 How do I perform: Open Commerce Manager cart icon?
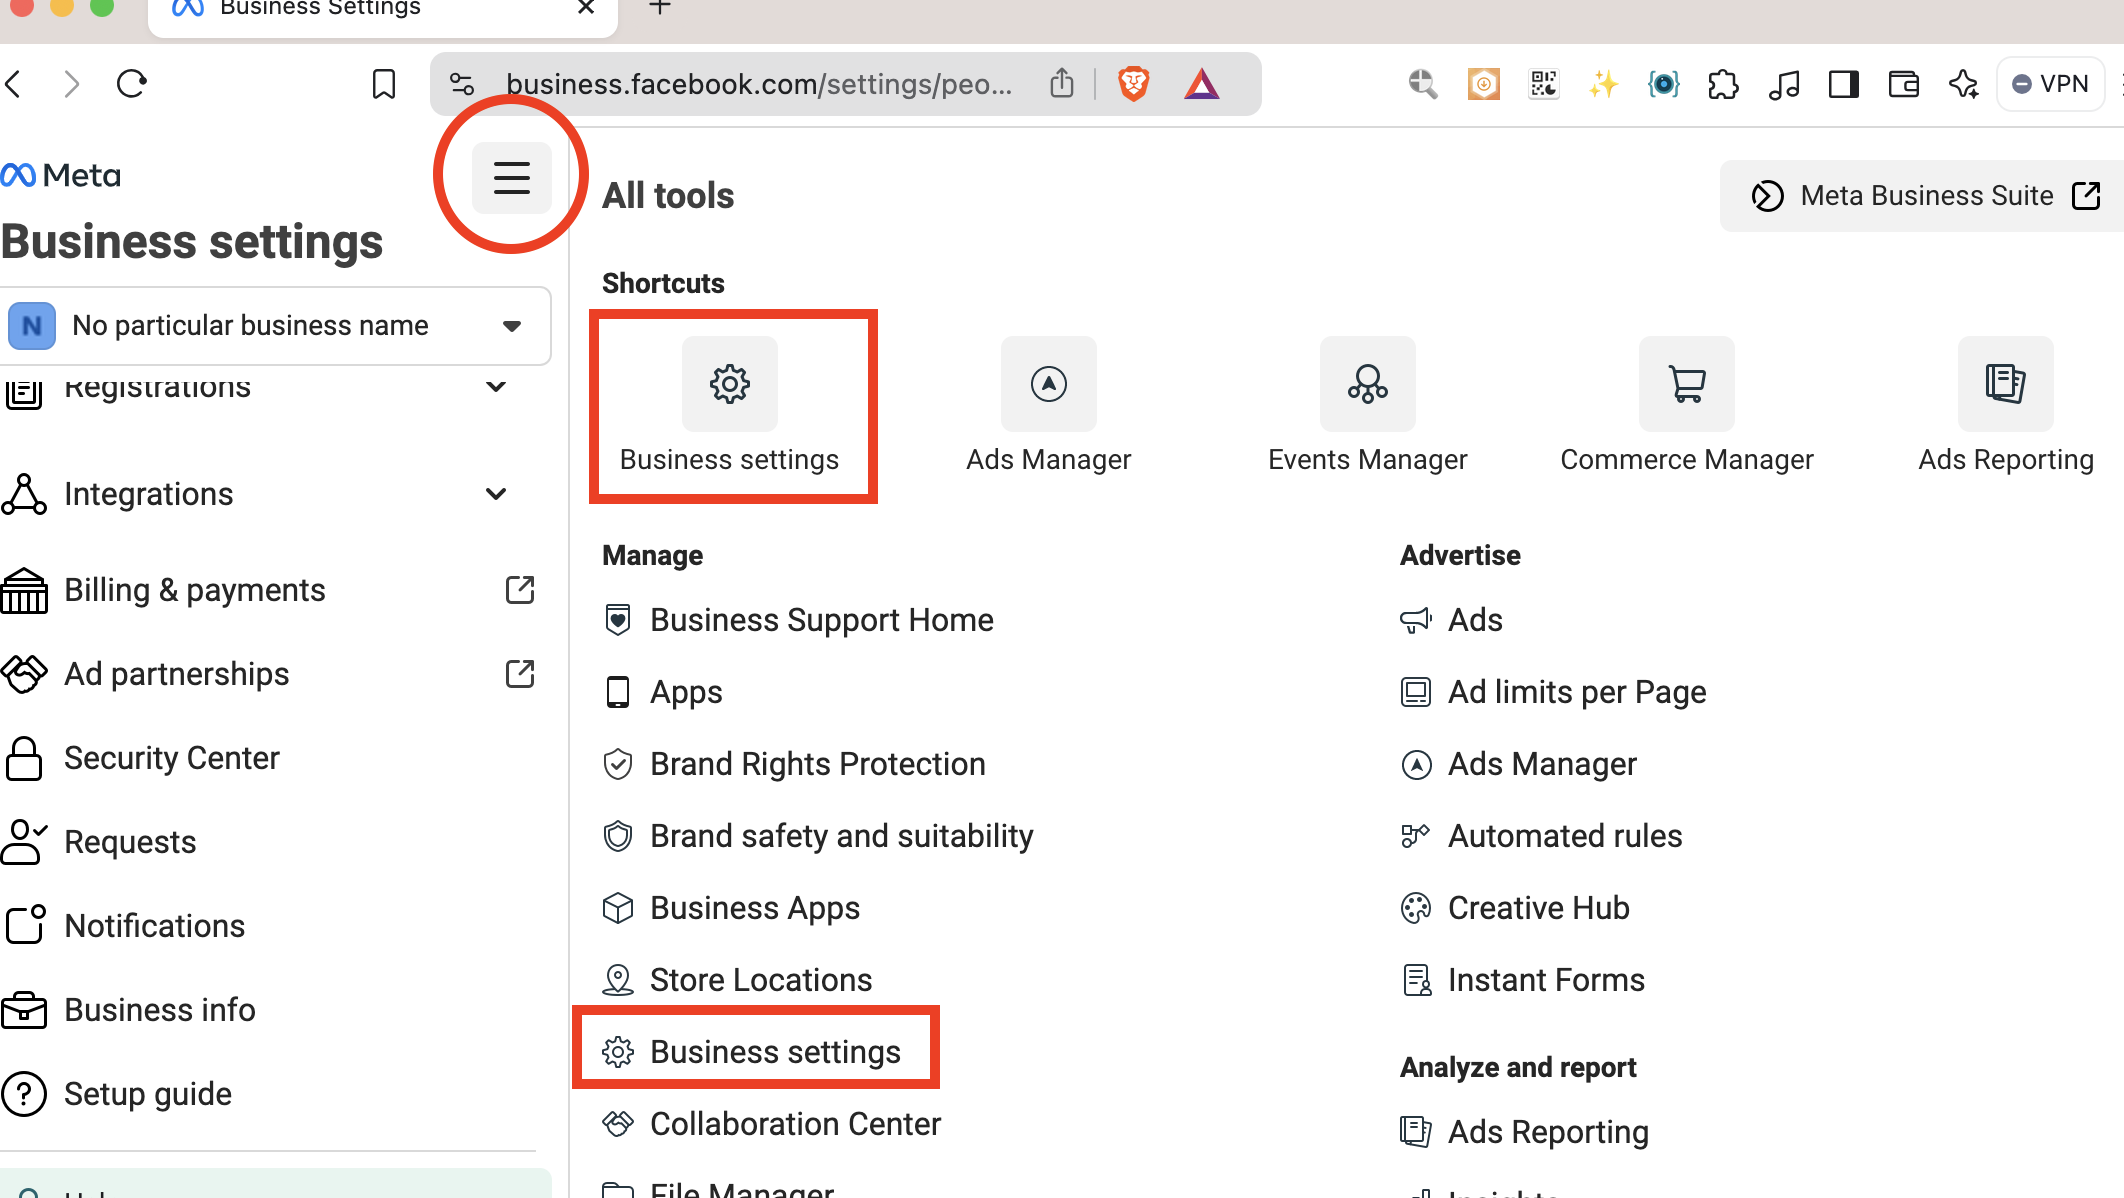[x=1686, y=384]
